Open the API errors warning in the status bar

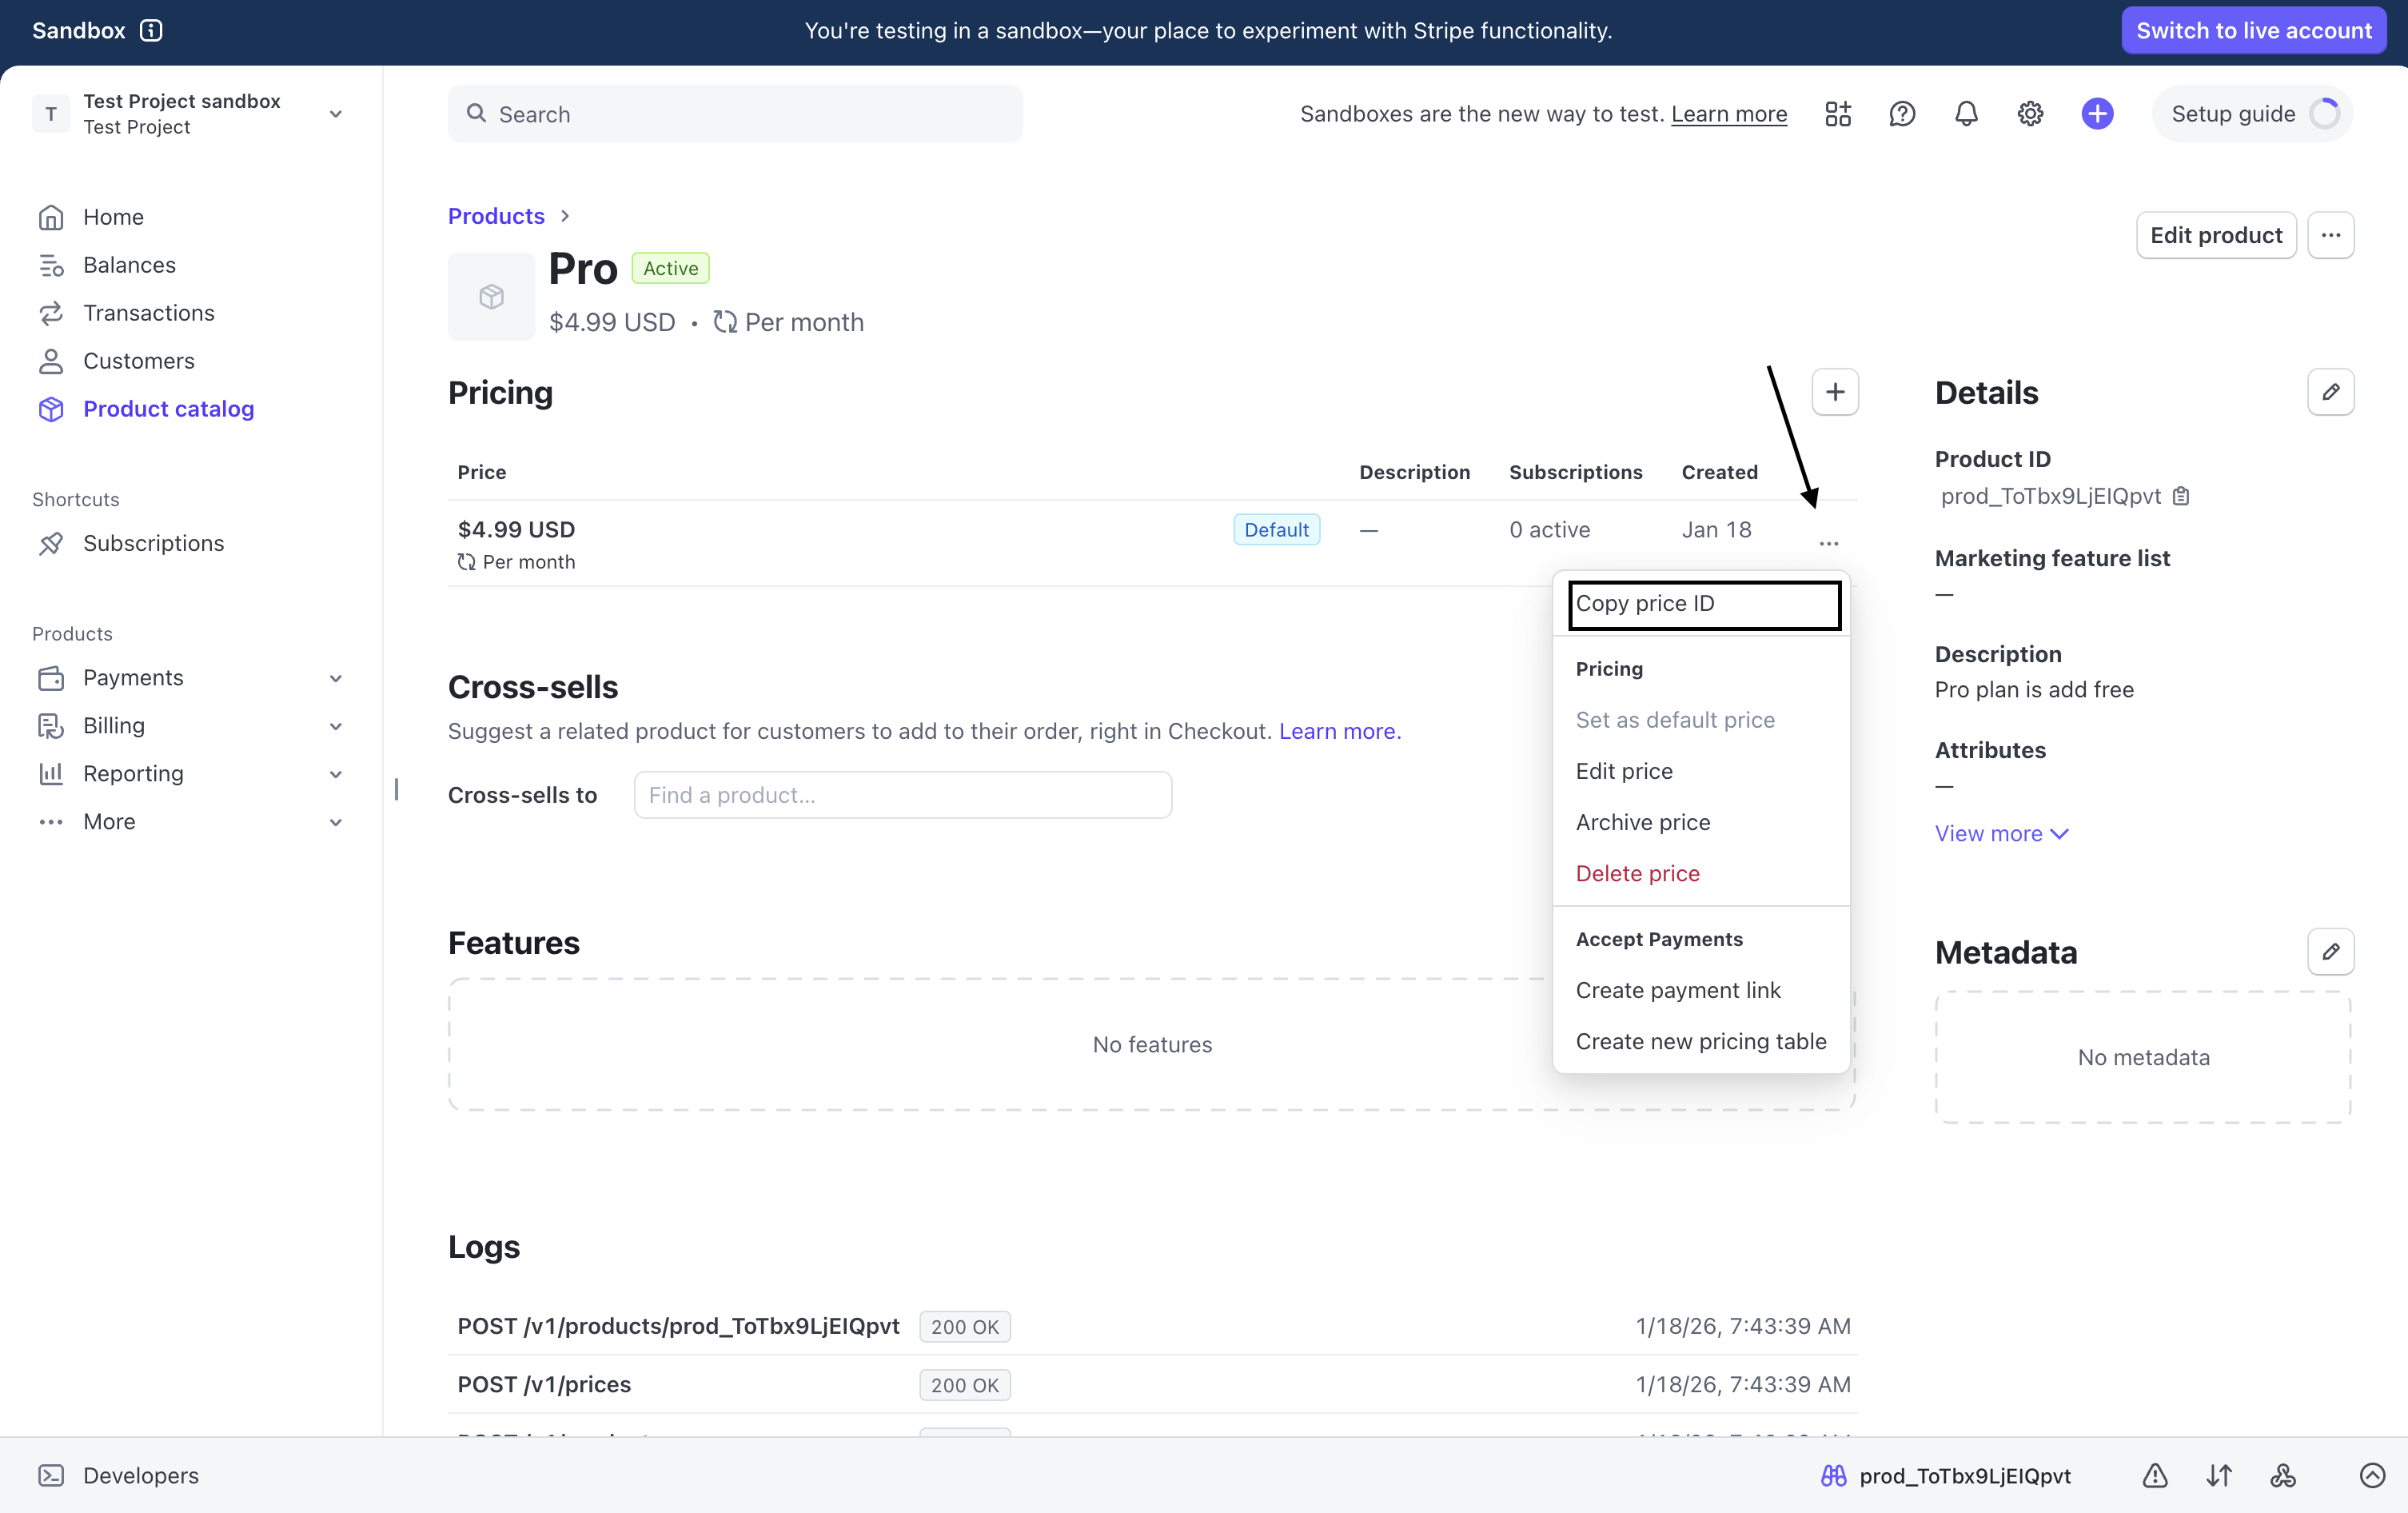click(2154, 1475)
